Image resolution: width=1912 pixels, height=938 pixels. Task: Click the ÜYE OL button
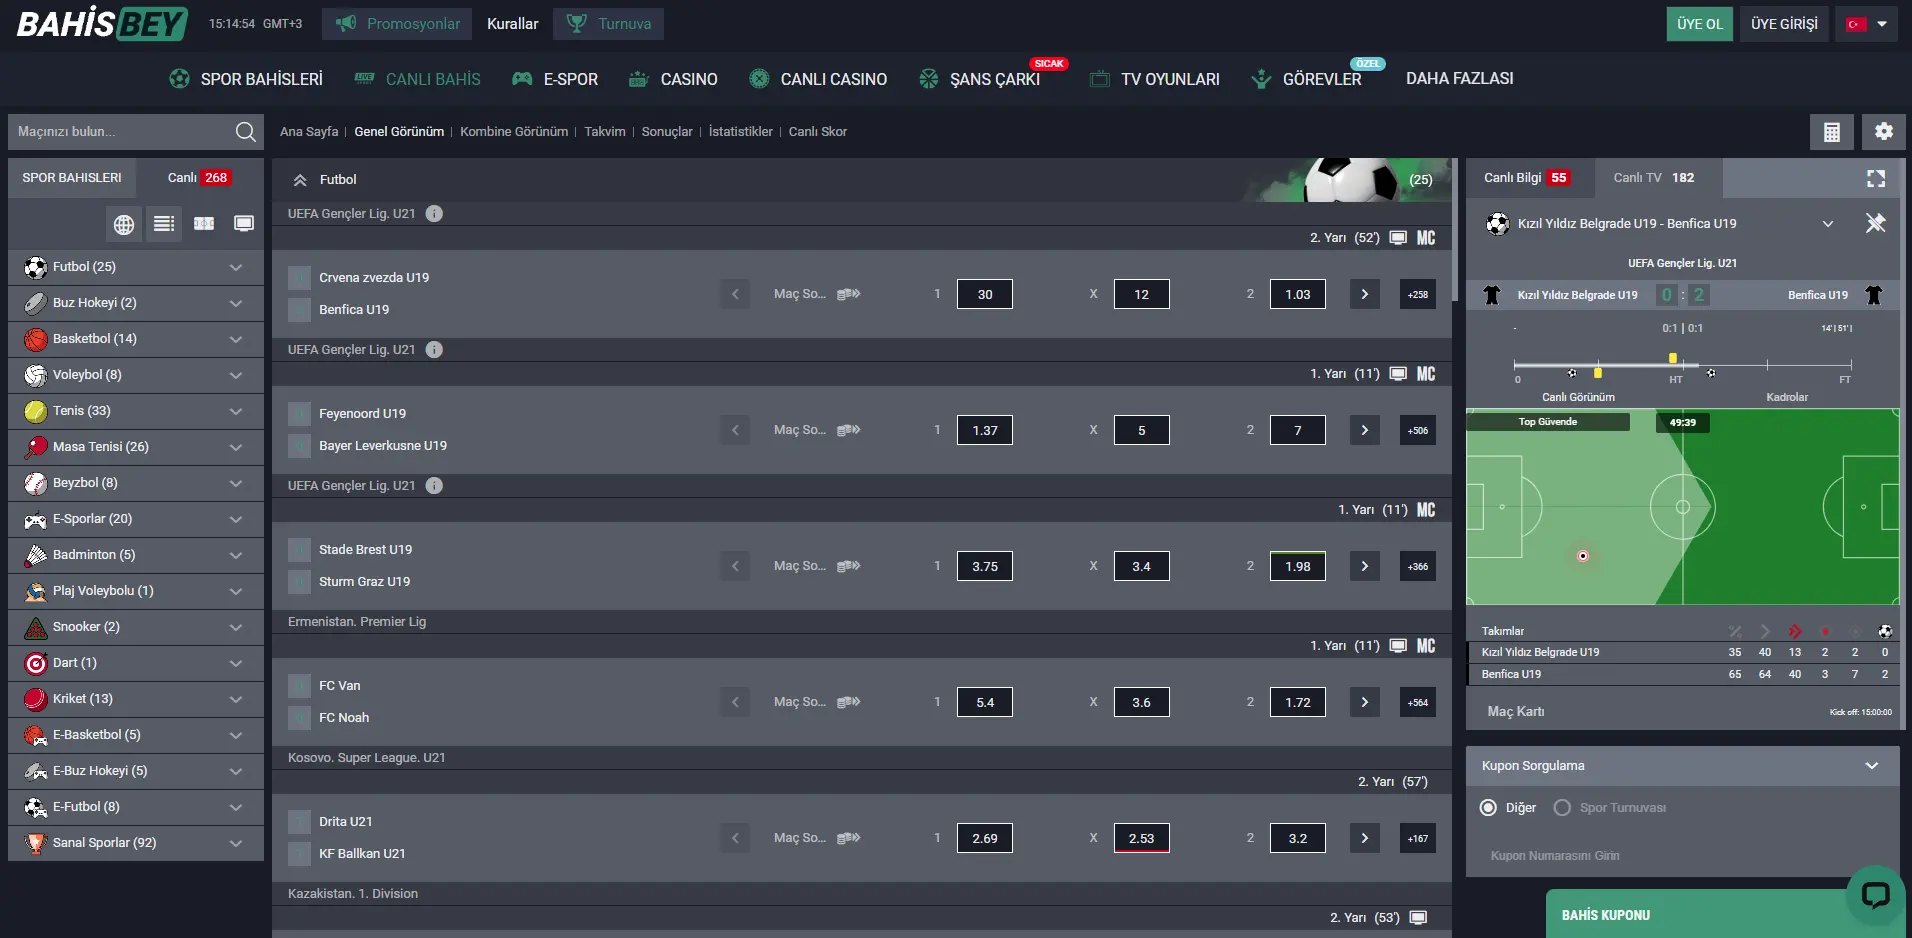pos(1700,24)
